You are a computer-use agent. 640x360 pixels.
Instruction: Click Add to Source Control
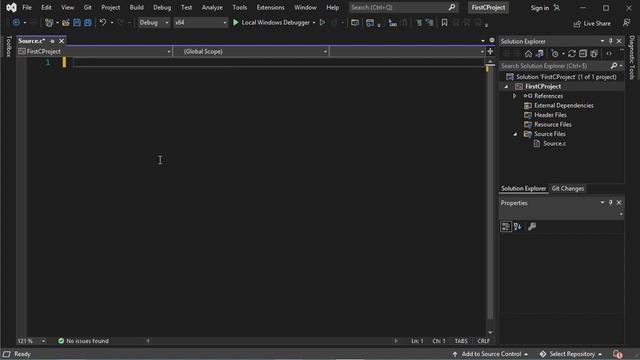(491, 354)
